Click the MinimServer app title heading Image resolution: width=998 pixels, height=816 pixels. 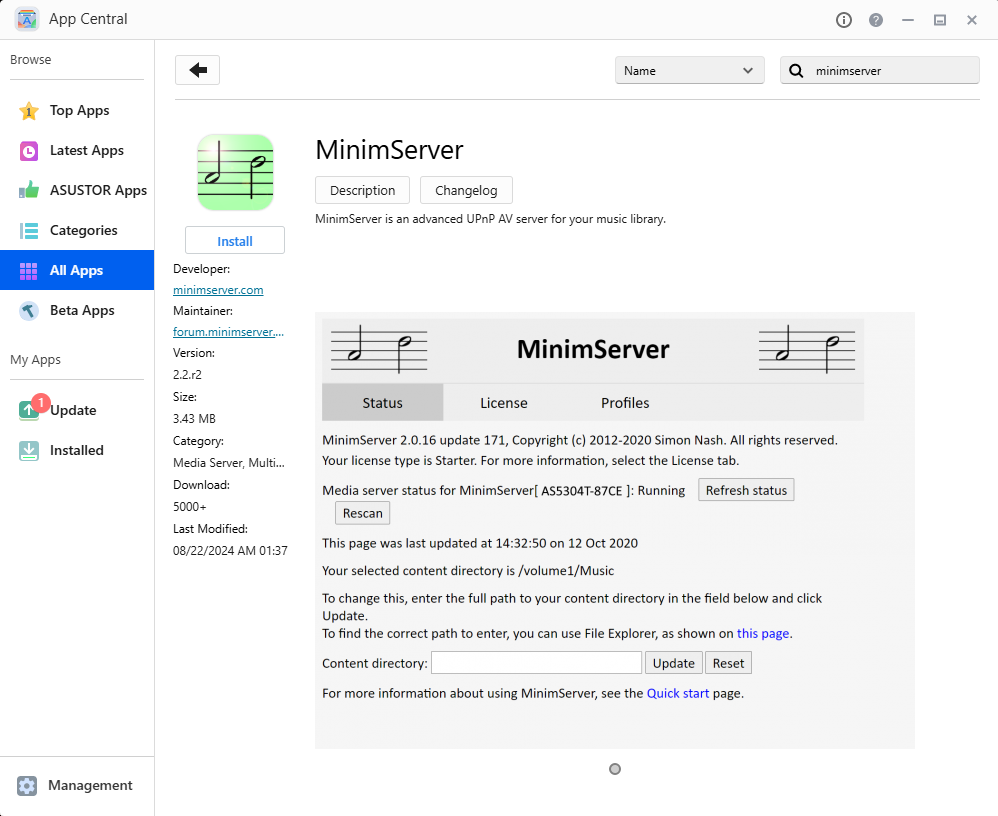390,150
